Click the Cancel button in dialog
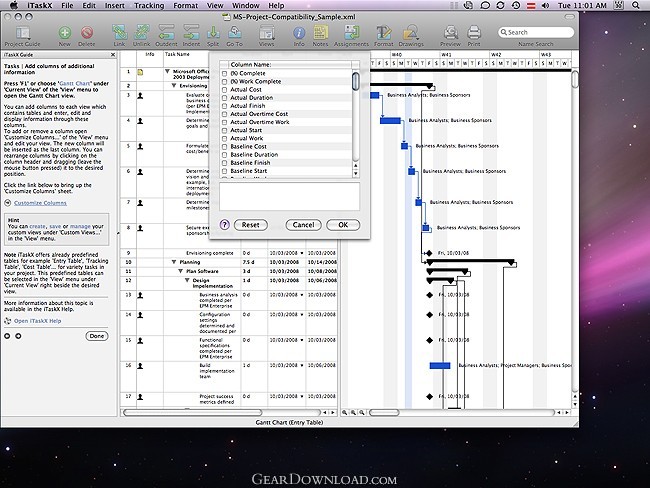 [303, 225]
